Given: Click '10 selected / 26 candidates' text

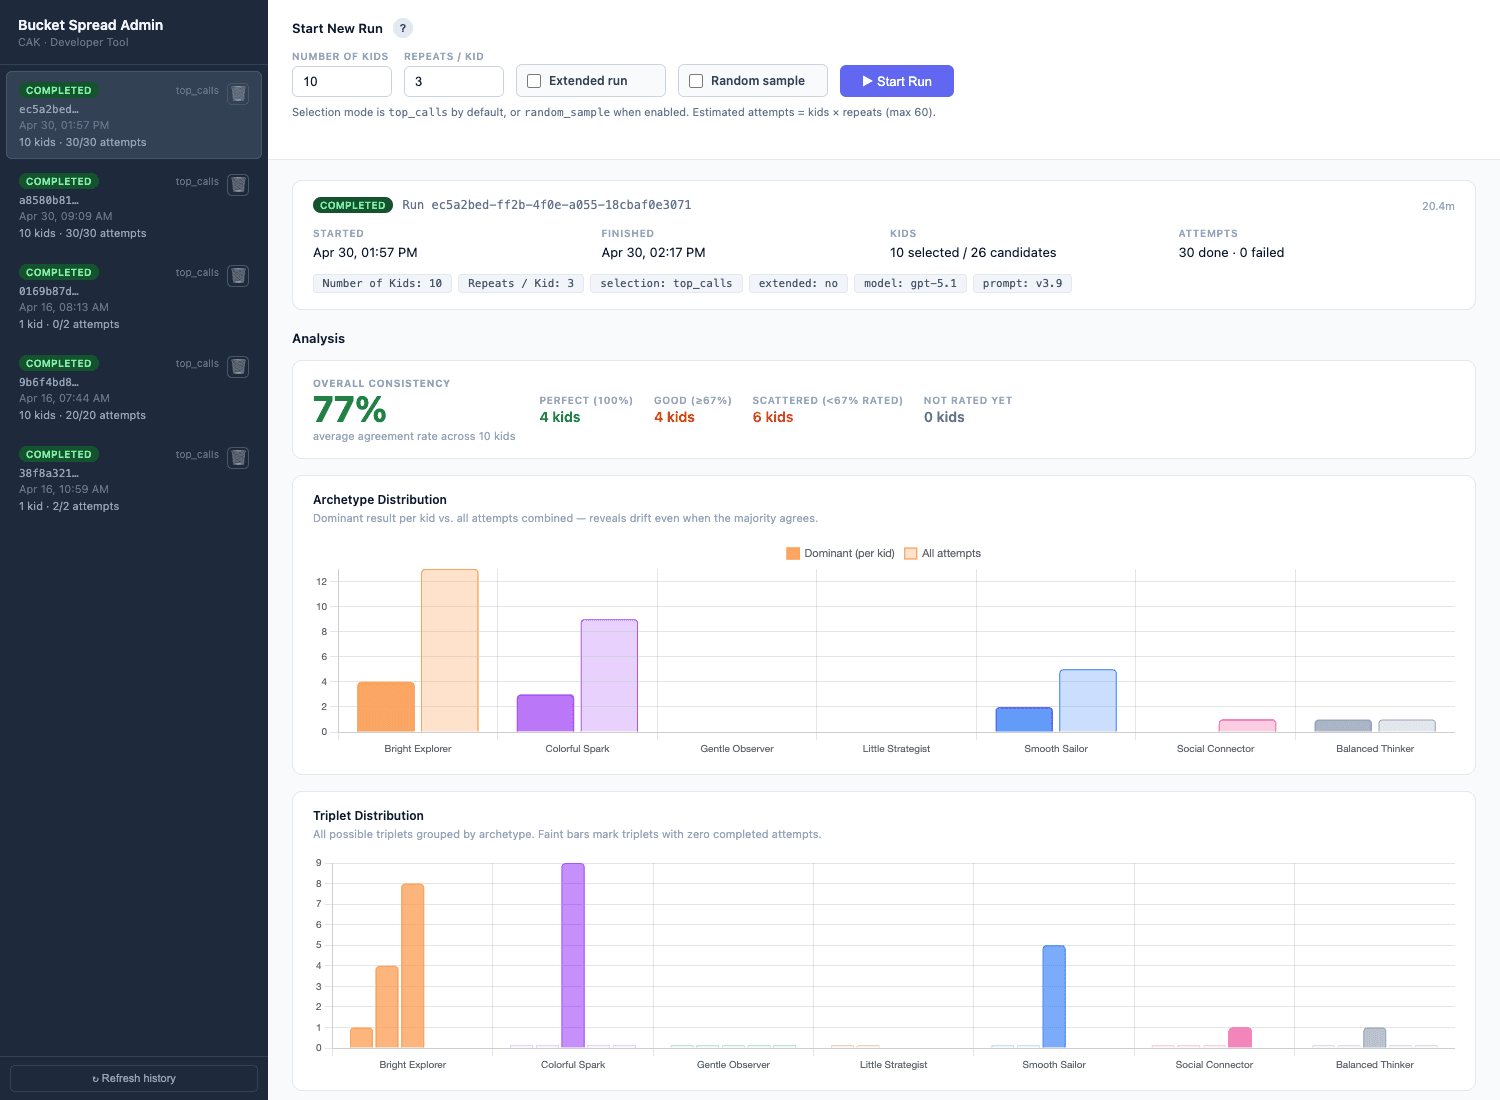Looking at the screenshot, I should point(973,253).
